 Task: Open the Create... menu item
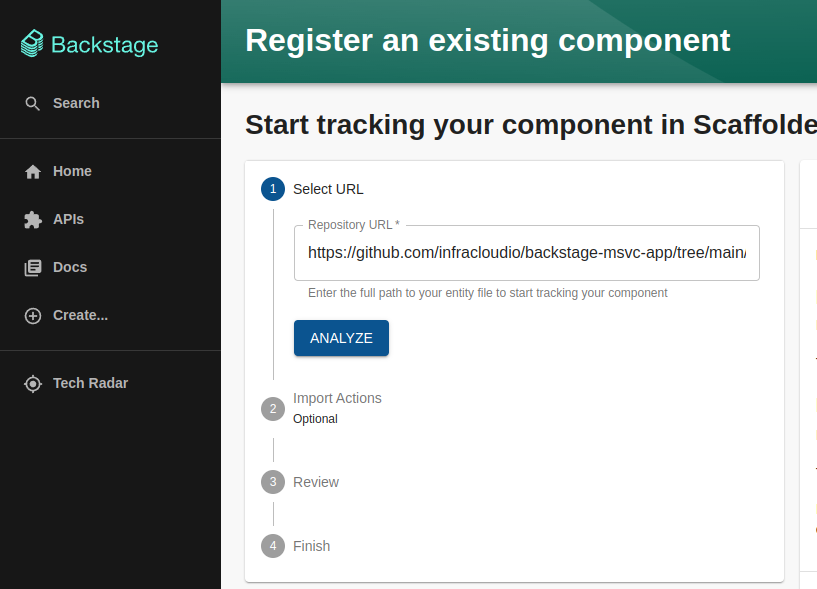80,315
